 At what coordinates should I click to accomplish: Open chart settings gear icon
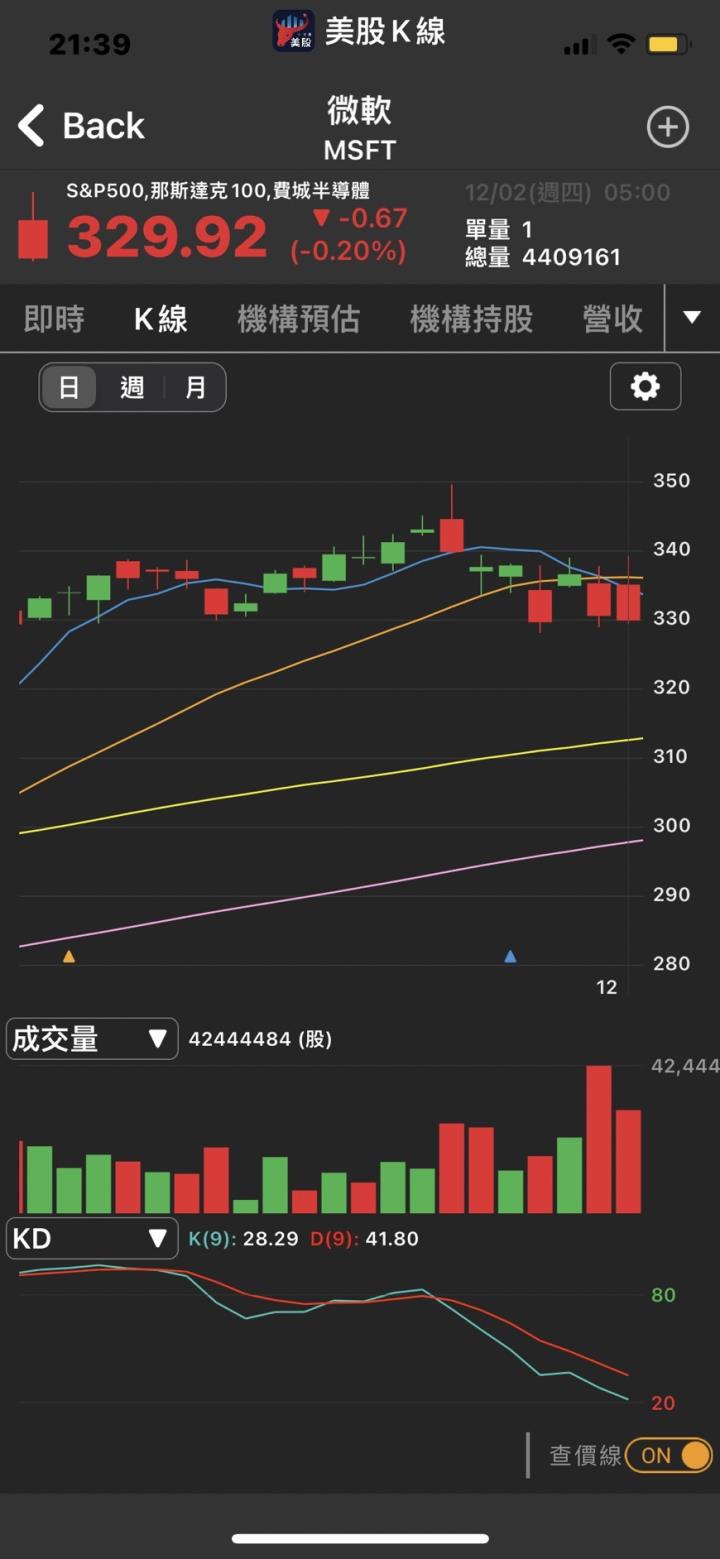pyautogui.click(x=645, y=386)
